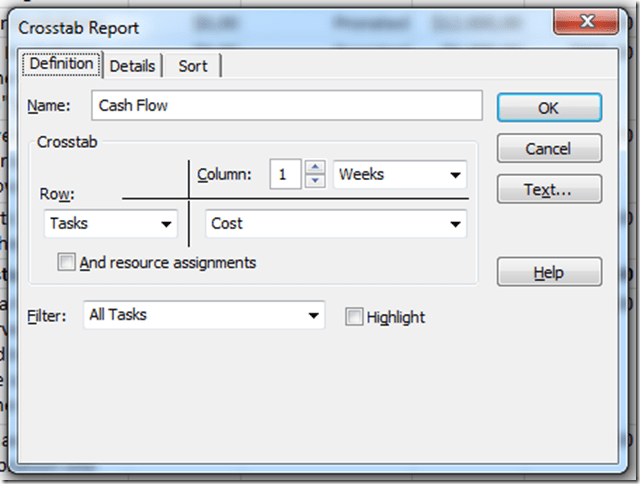Click the Column number box showing 1
Screen dimensions: 640x484
pyautogui.click(x=285, y=175)
